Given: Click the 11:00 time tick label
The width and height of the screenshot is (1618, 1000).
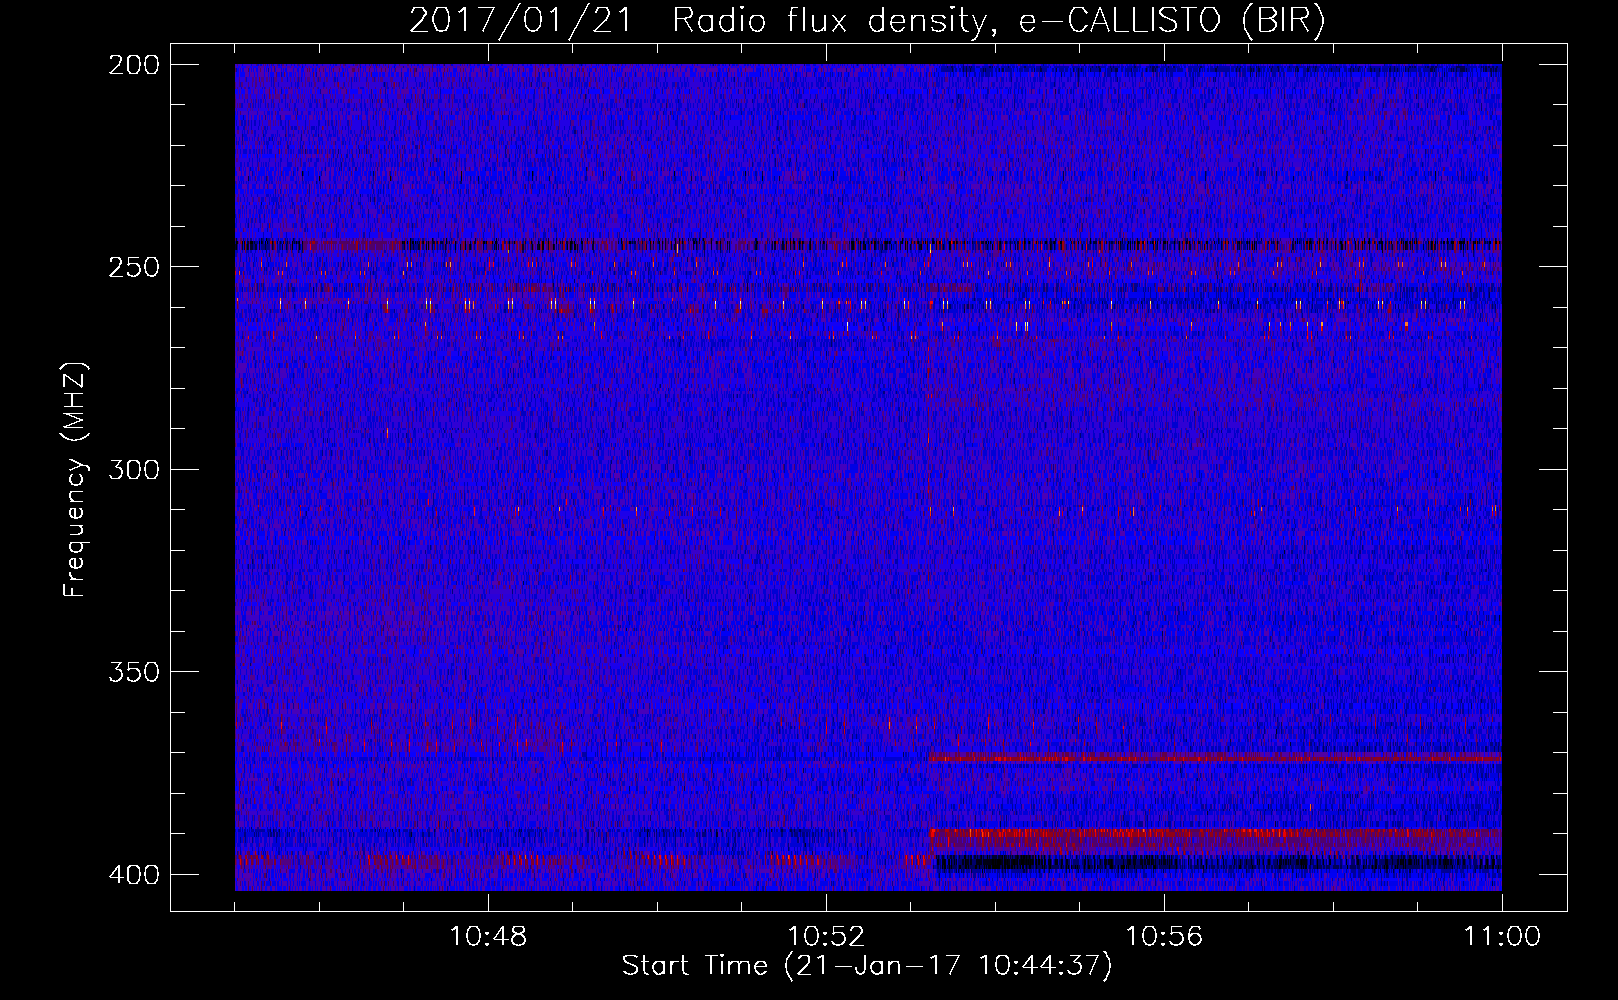Looking at the screenshot, I should (x=1502, y=937).
